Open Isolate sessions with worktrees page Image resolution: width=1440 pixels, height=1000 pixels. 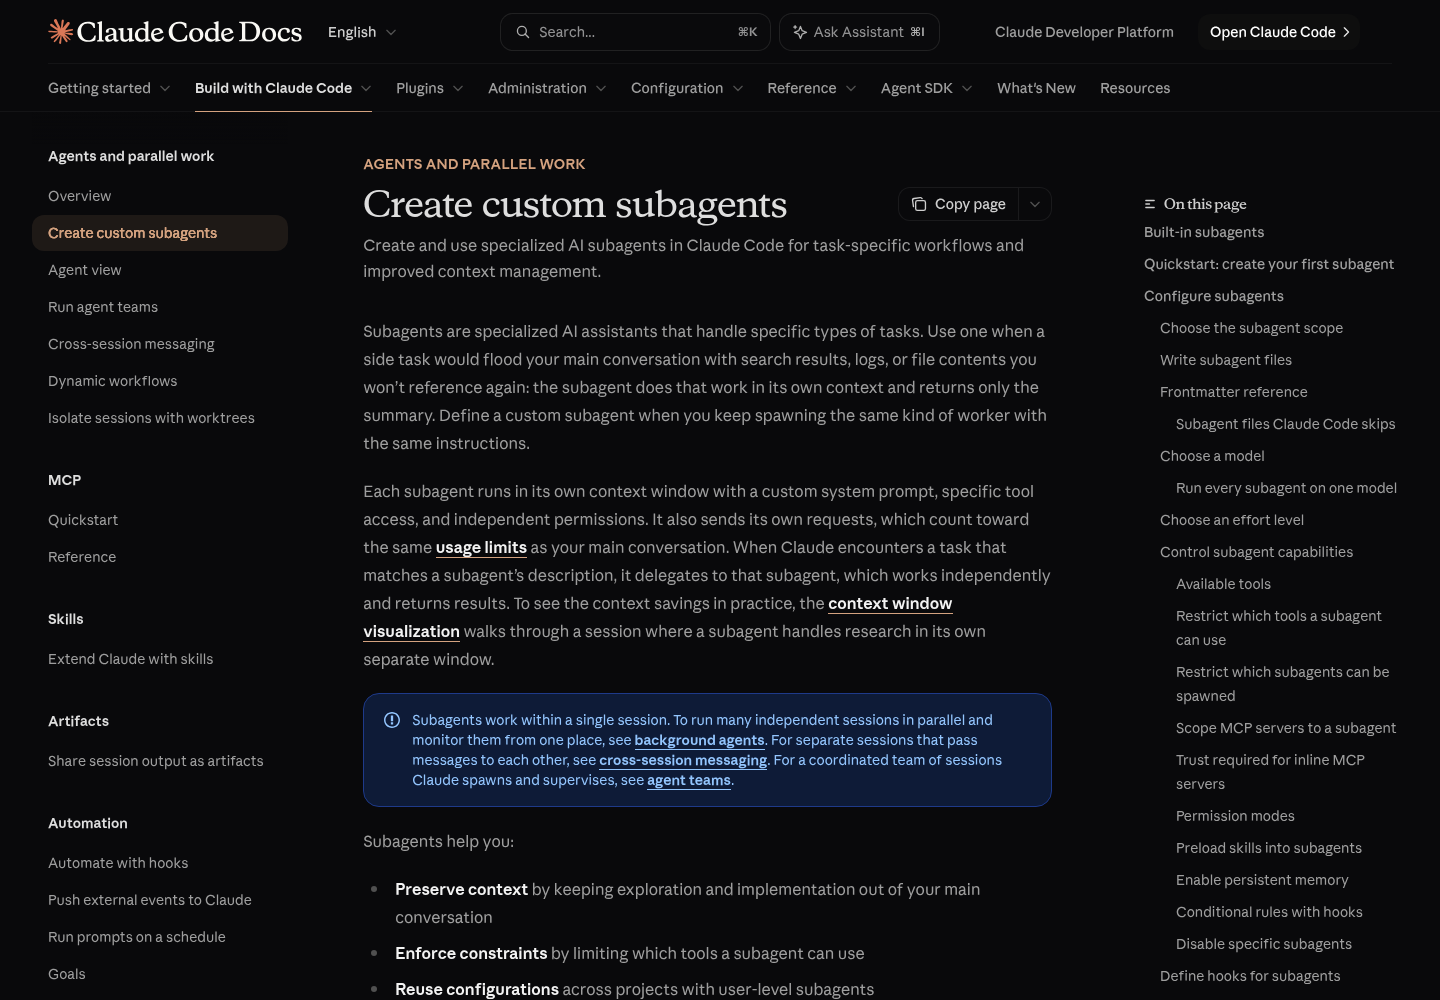coord(160,418)
